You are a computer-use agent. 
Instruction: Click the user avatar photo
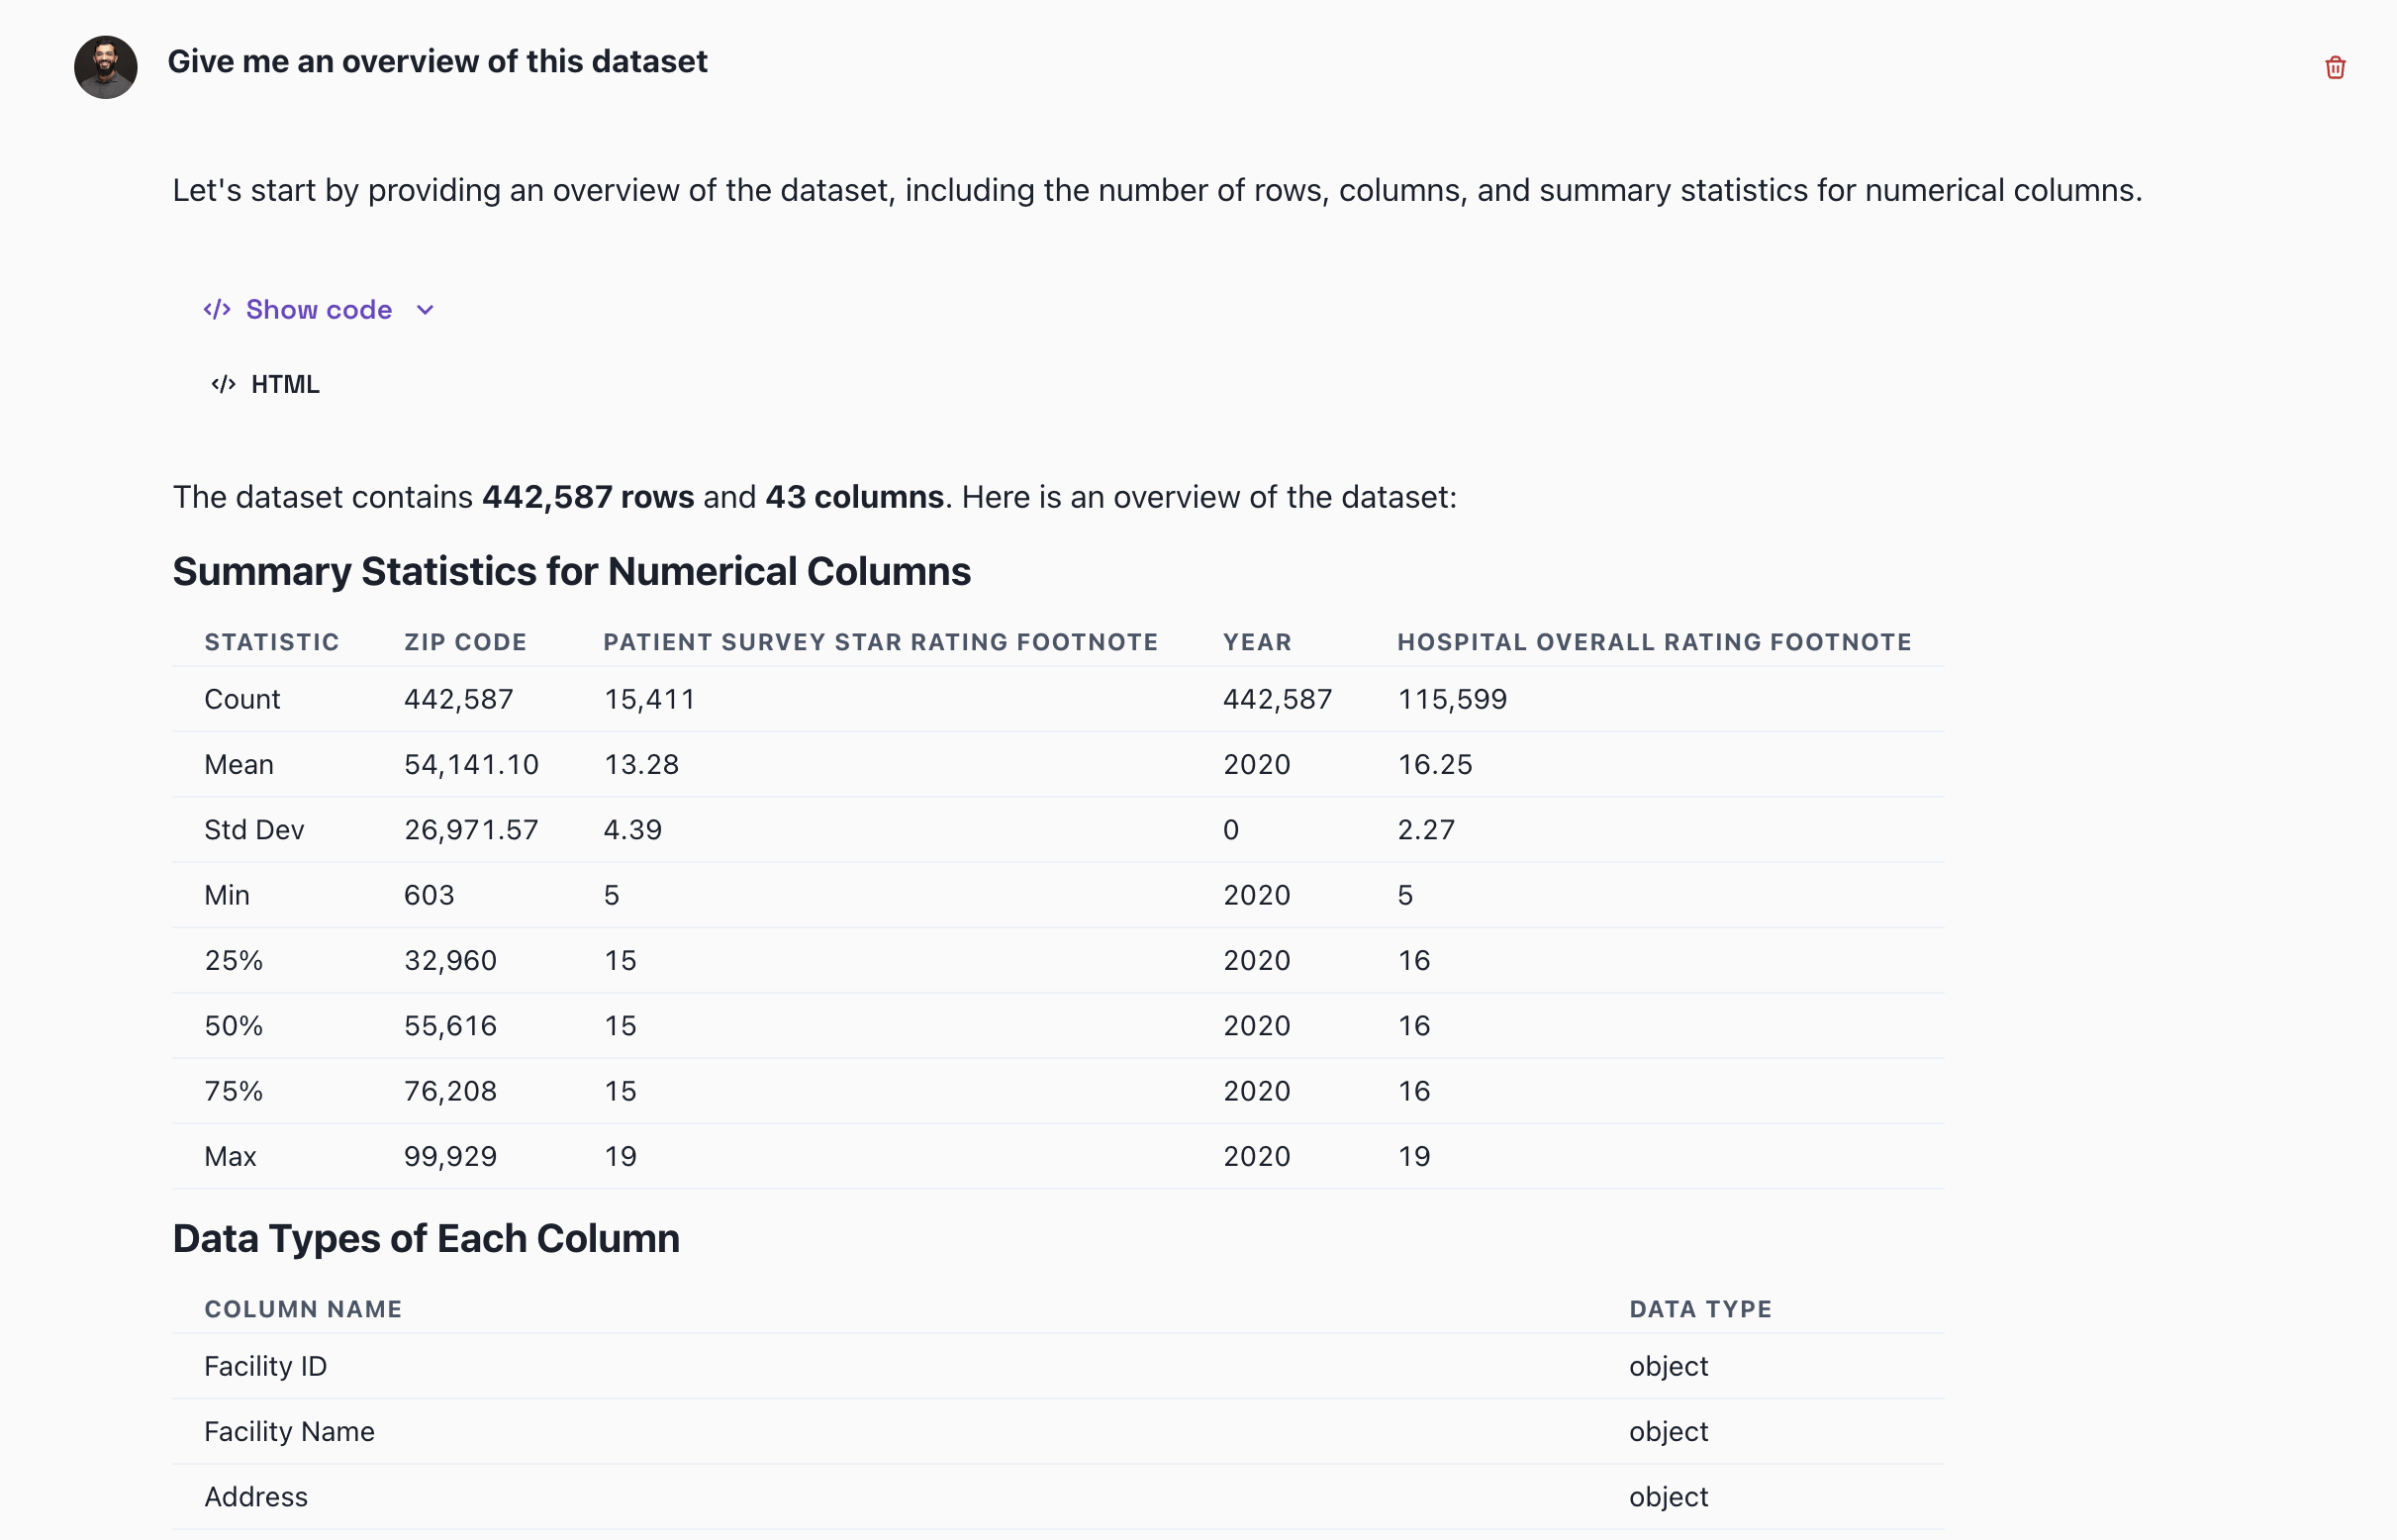click(106, 67)
